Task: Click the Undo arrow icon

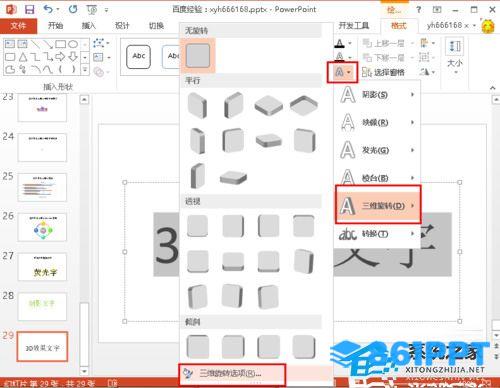Action: point(49,9)
